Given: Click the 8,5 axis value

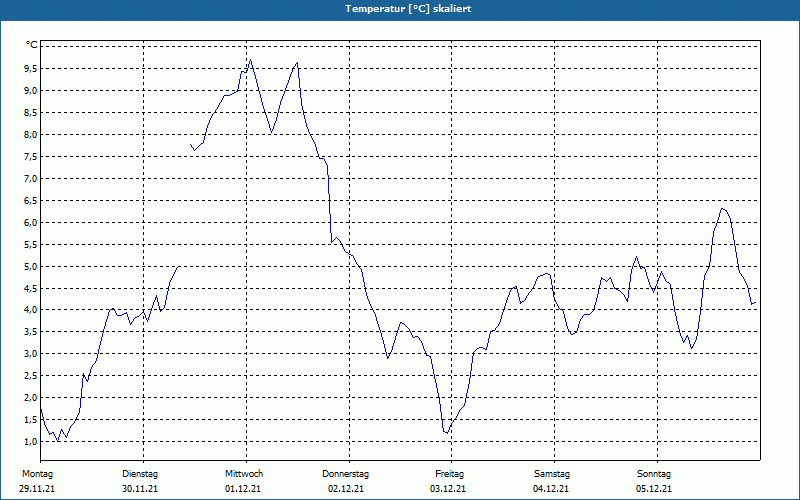Looking at the screenshot, I should point(31,112).
